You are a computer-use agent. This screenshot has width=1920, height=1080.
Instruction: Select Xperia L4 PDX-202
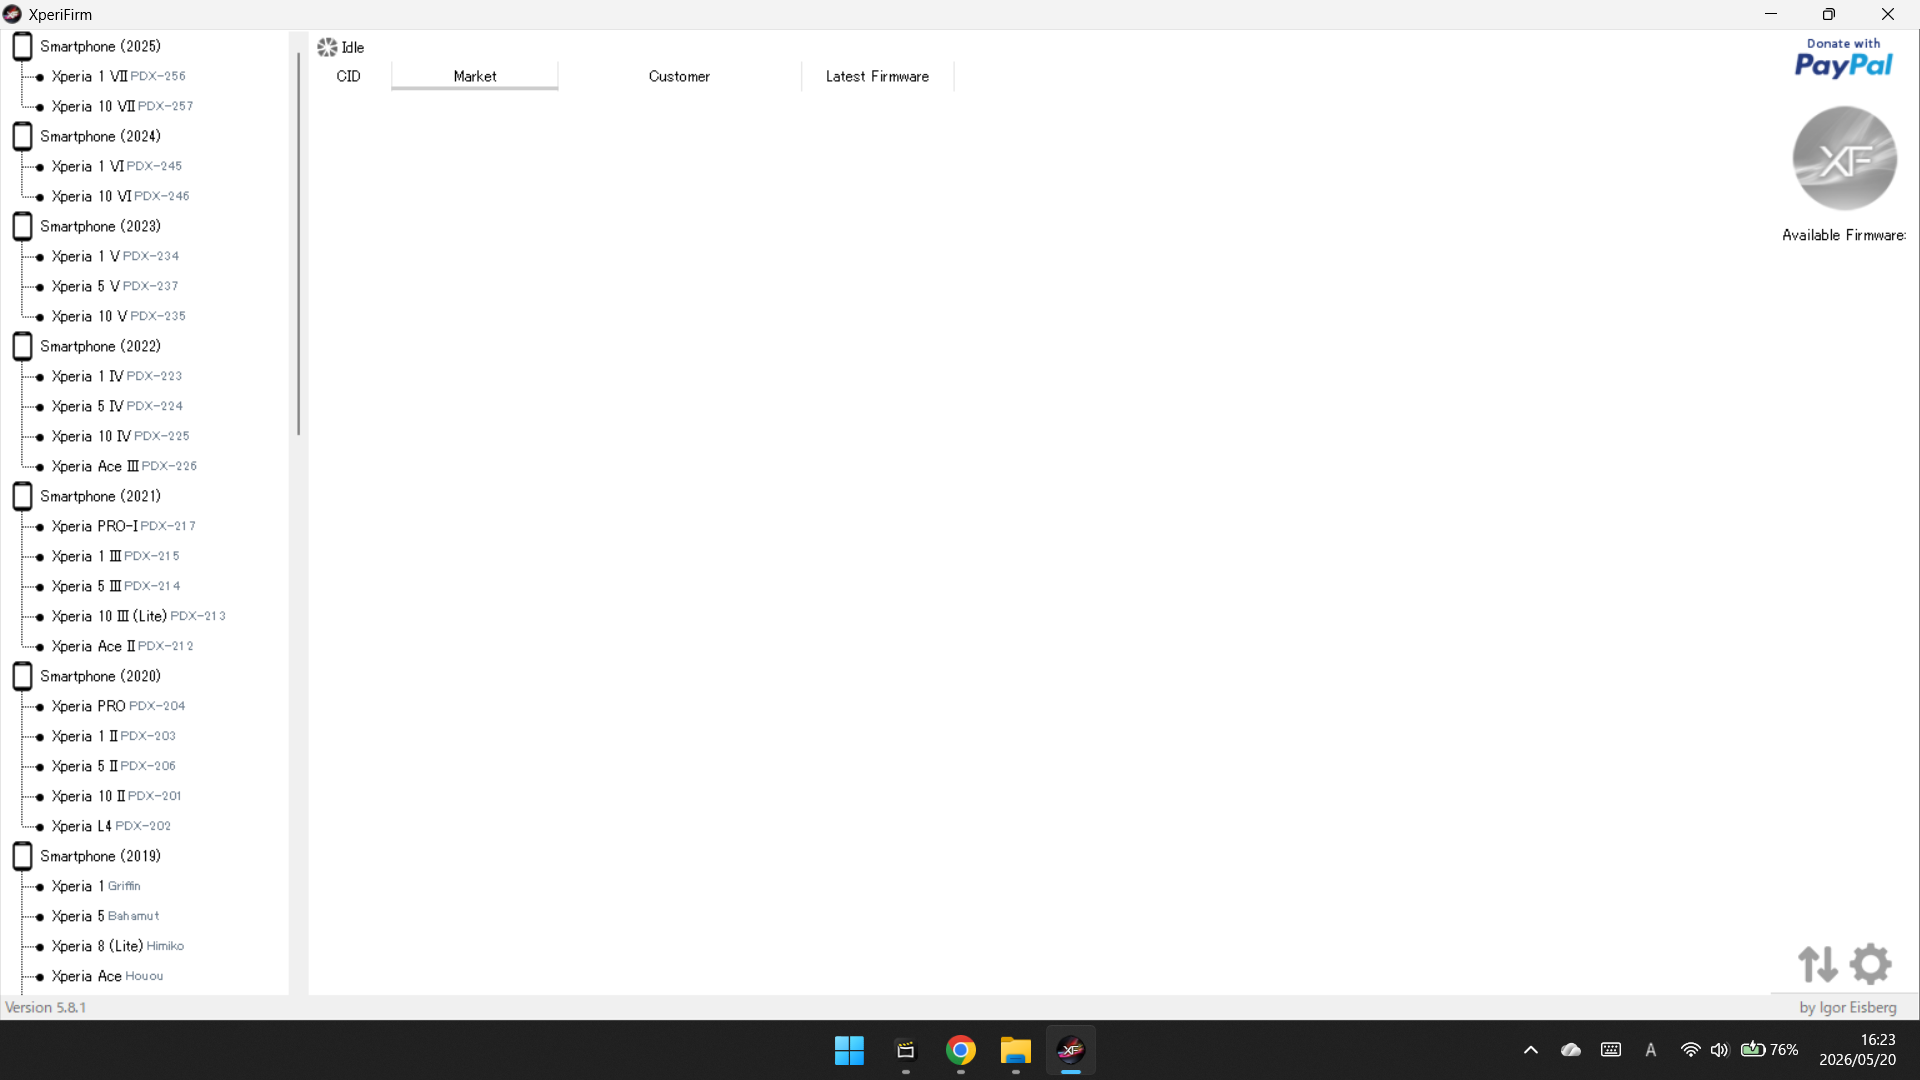click(112, 826)
